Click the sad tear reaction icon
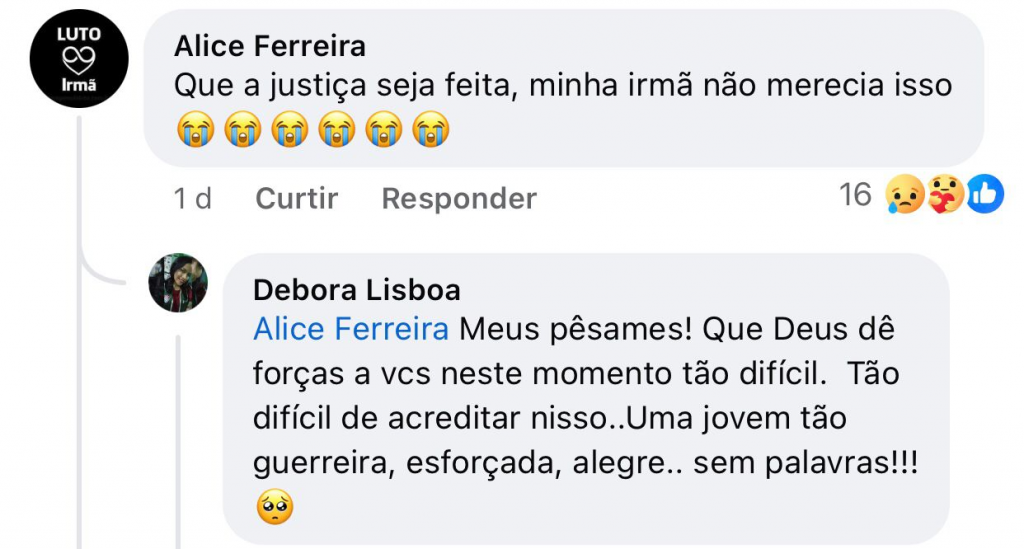The width and height of the screenshot is (1024, 549). pos(903,195)
